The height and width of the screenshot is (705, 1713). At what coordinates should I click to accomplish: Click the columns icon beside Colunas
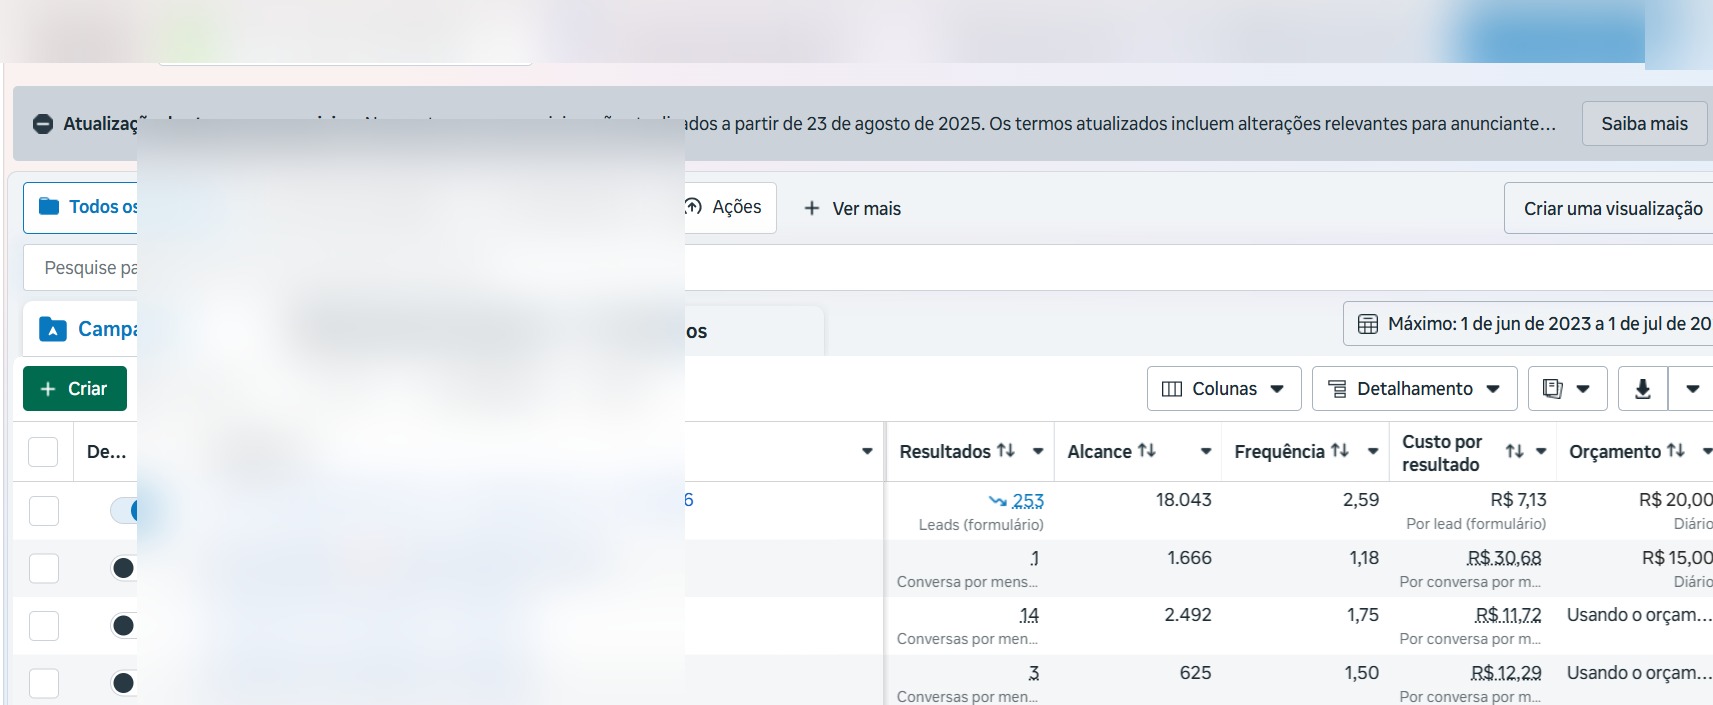[1172, 389]
